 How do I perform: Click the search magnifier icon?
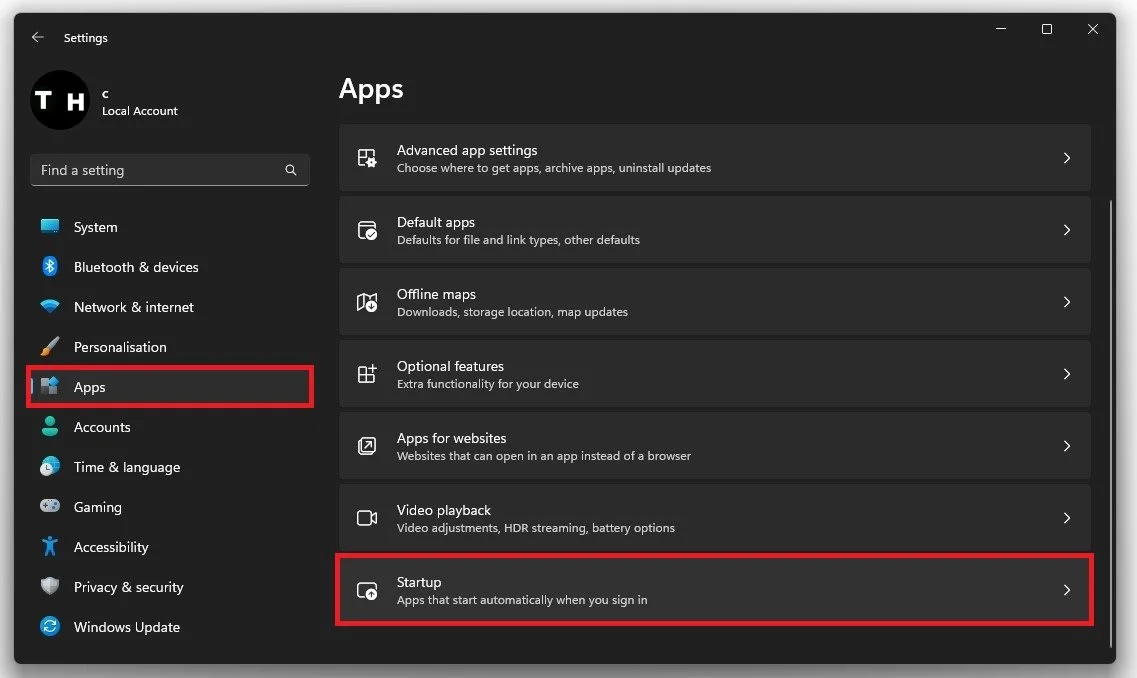click(291, 170)
